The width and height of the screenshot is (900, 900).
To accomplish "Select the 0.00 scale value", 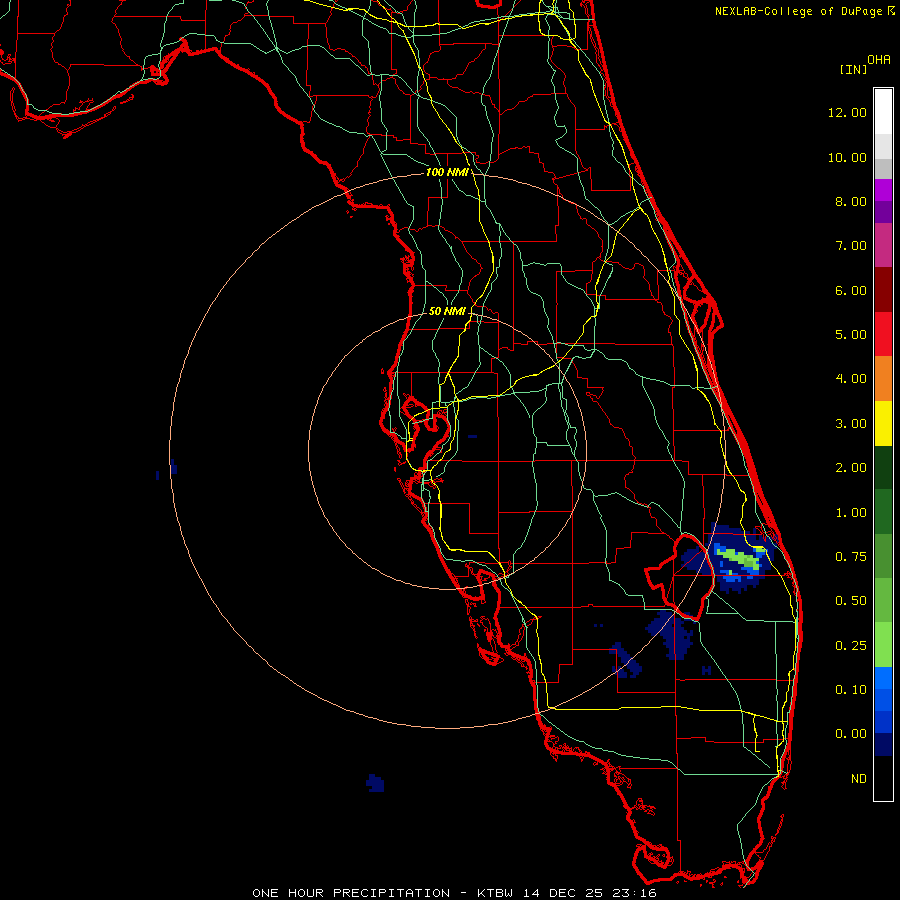I will 851,734.
